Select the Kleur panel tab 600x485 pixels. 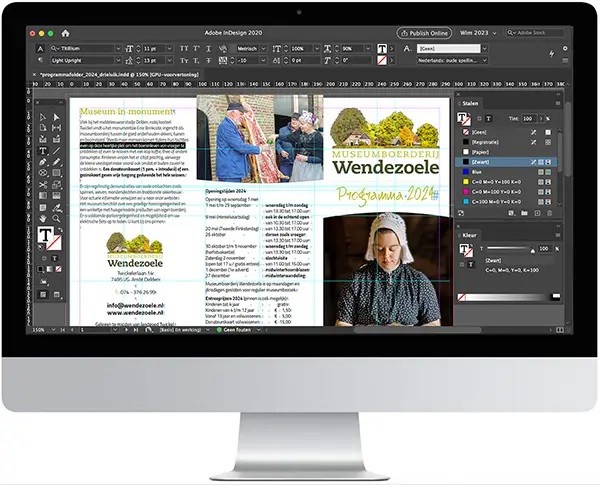click(x=469, y=235)
